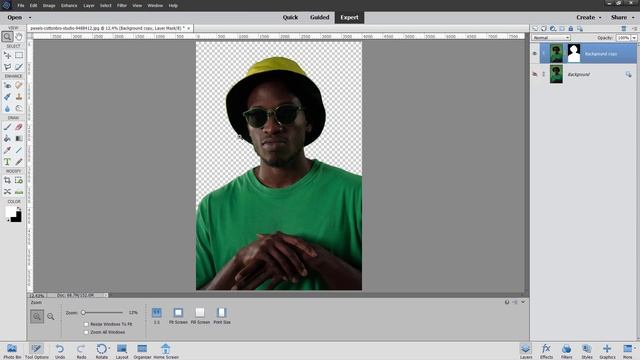Select the Straighten tool
Viewport: 640px width, 360px height.
coord(19,191)
